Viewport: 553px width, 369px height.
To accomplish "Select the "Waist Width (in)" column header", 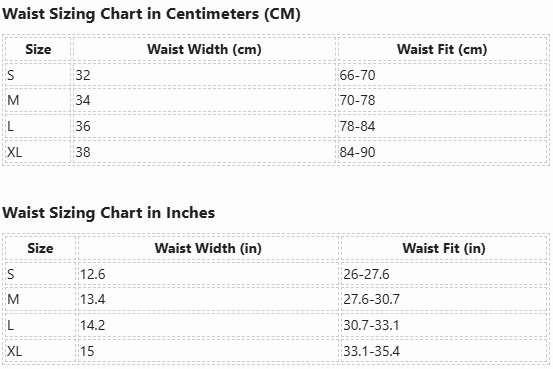I will coord(208,248).
